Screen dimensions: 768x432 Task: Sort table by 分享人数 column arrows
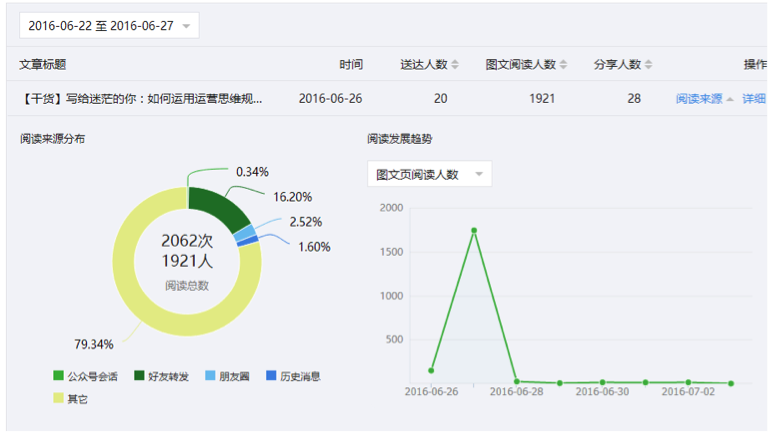pyautogui.click(x=648, y=64)
